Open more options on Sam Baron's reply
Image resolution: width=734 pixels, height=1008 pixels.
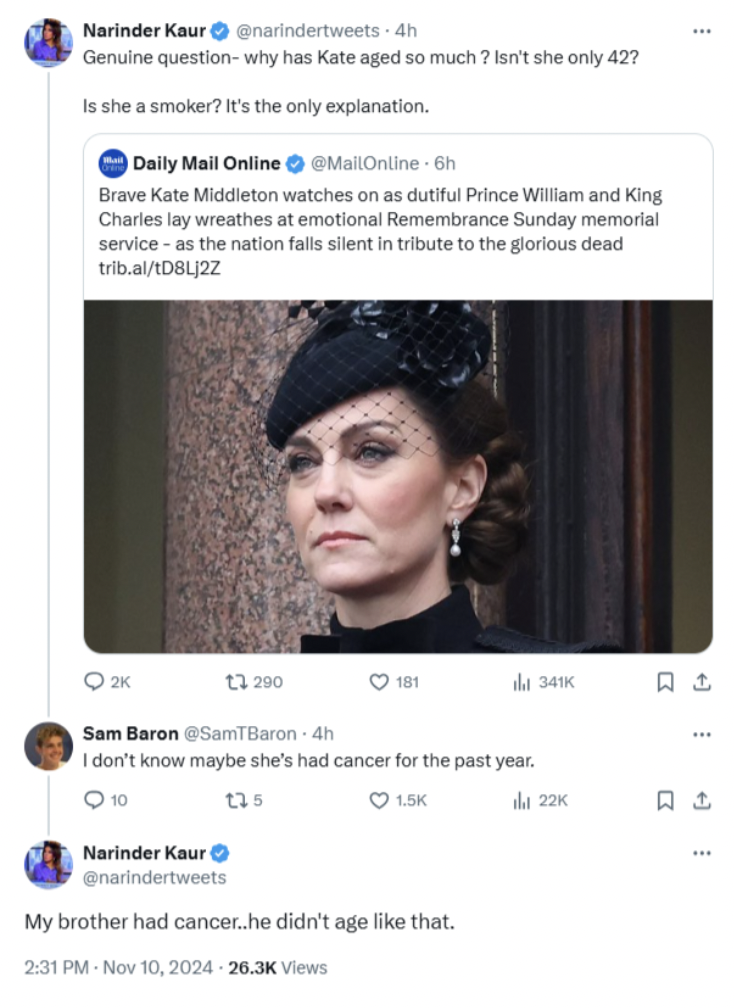(x=702, y=734)
